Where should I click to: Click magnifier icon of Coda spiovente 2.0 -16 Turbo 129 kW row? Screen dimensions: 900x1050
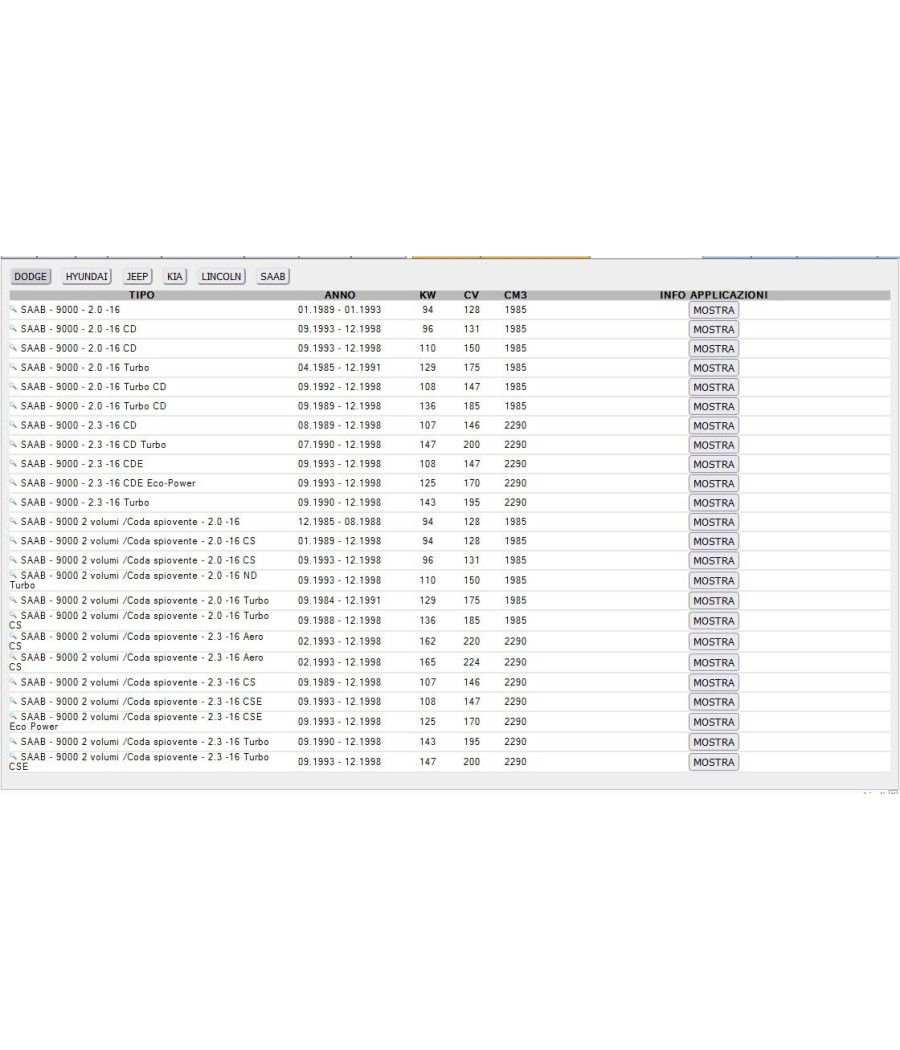point(13,600)
